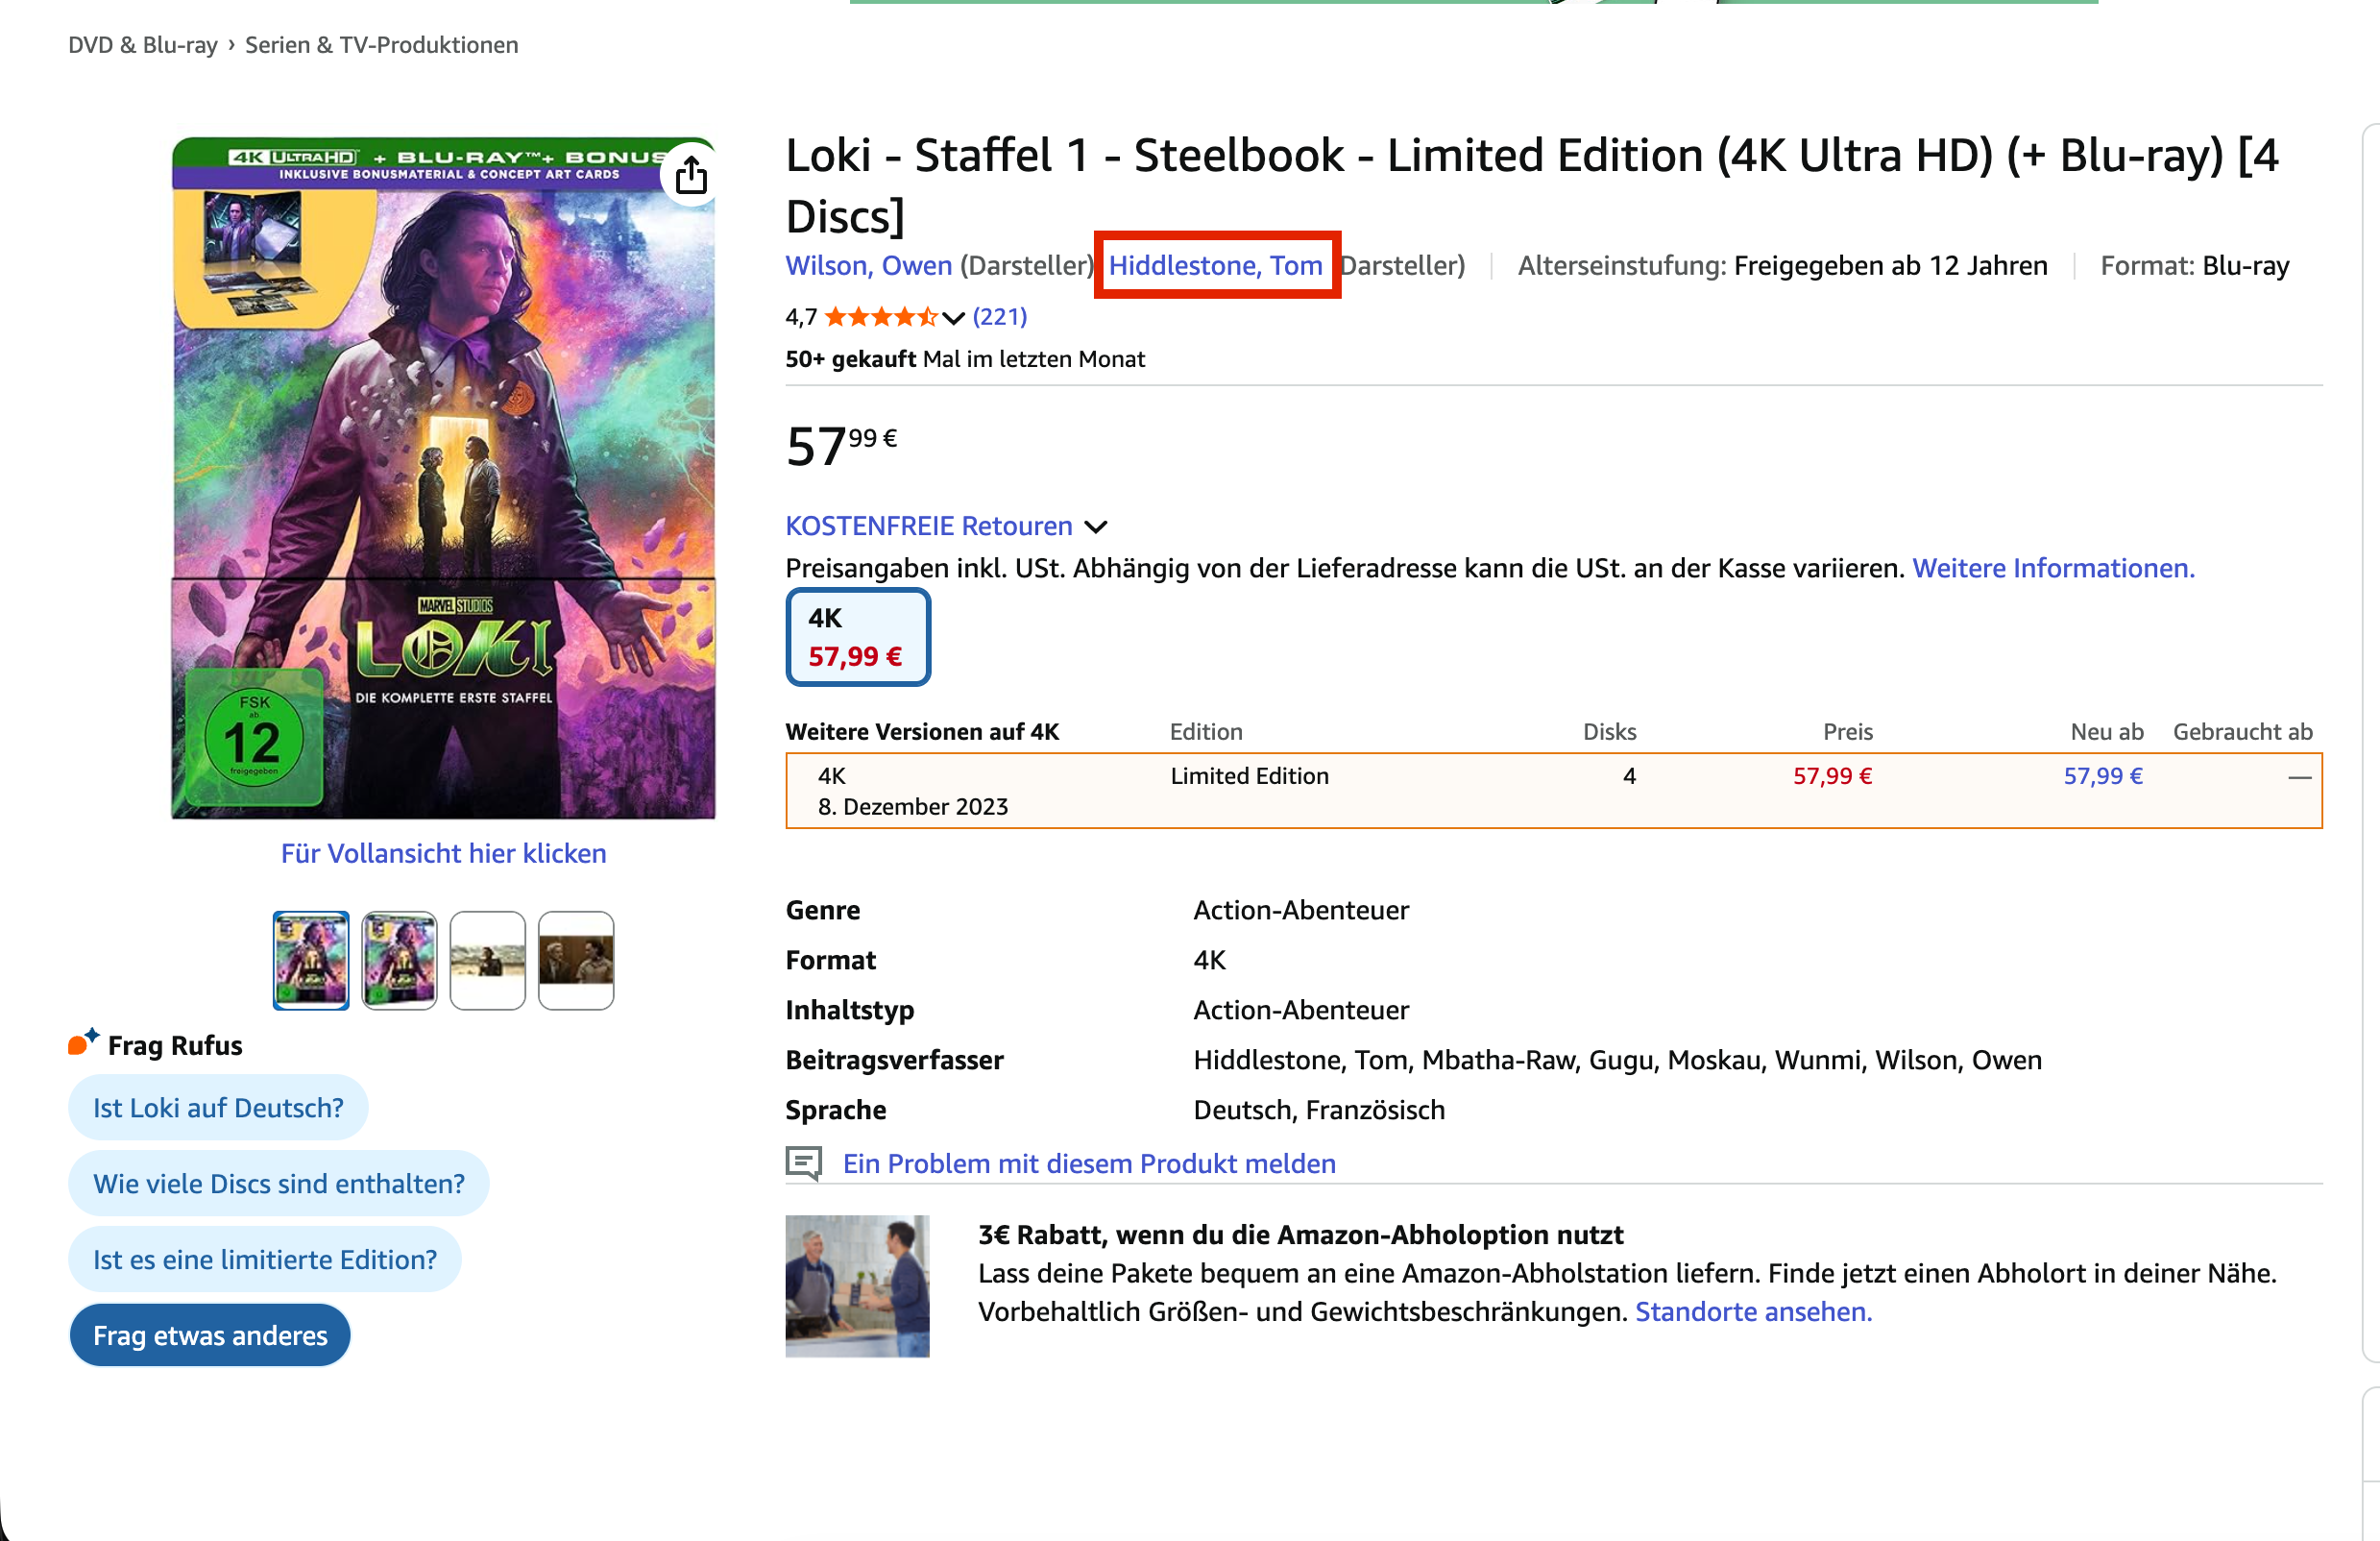Open Hiddlestone, Tom actor link

[1215, 265]
